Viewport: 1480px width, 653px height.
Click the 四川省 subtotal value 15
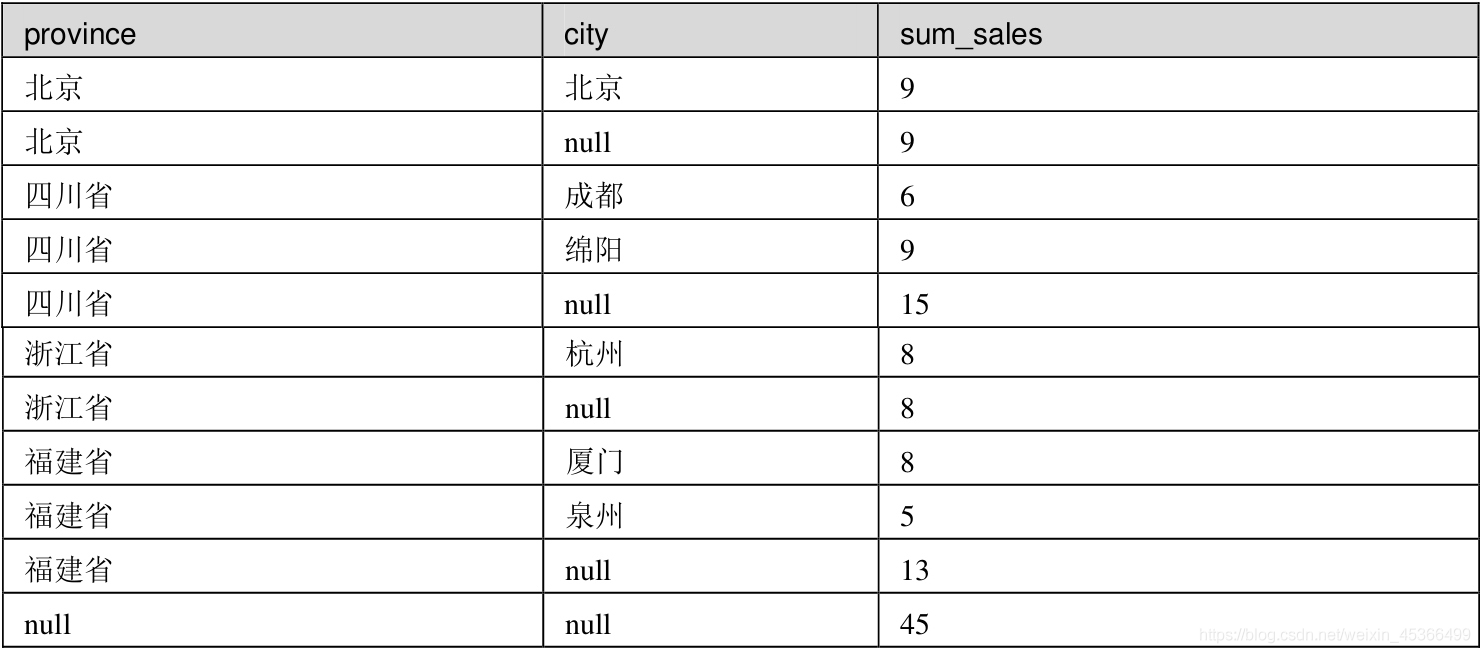(914, 304)
